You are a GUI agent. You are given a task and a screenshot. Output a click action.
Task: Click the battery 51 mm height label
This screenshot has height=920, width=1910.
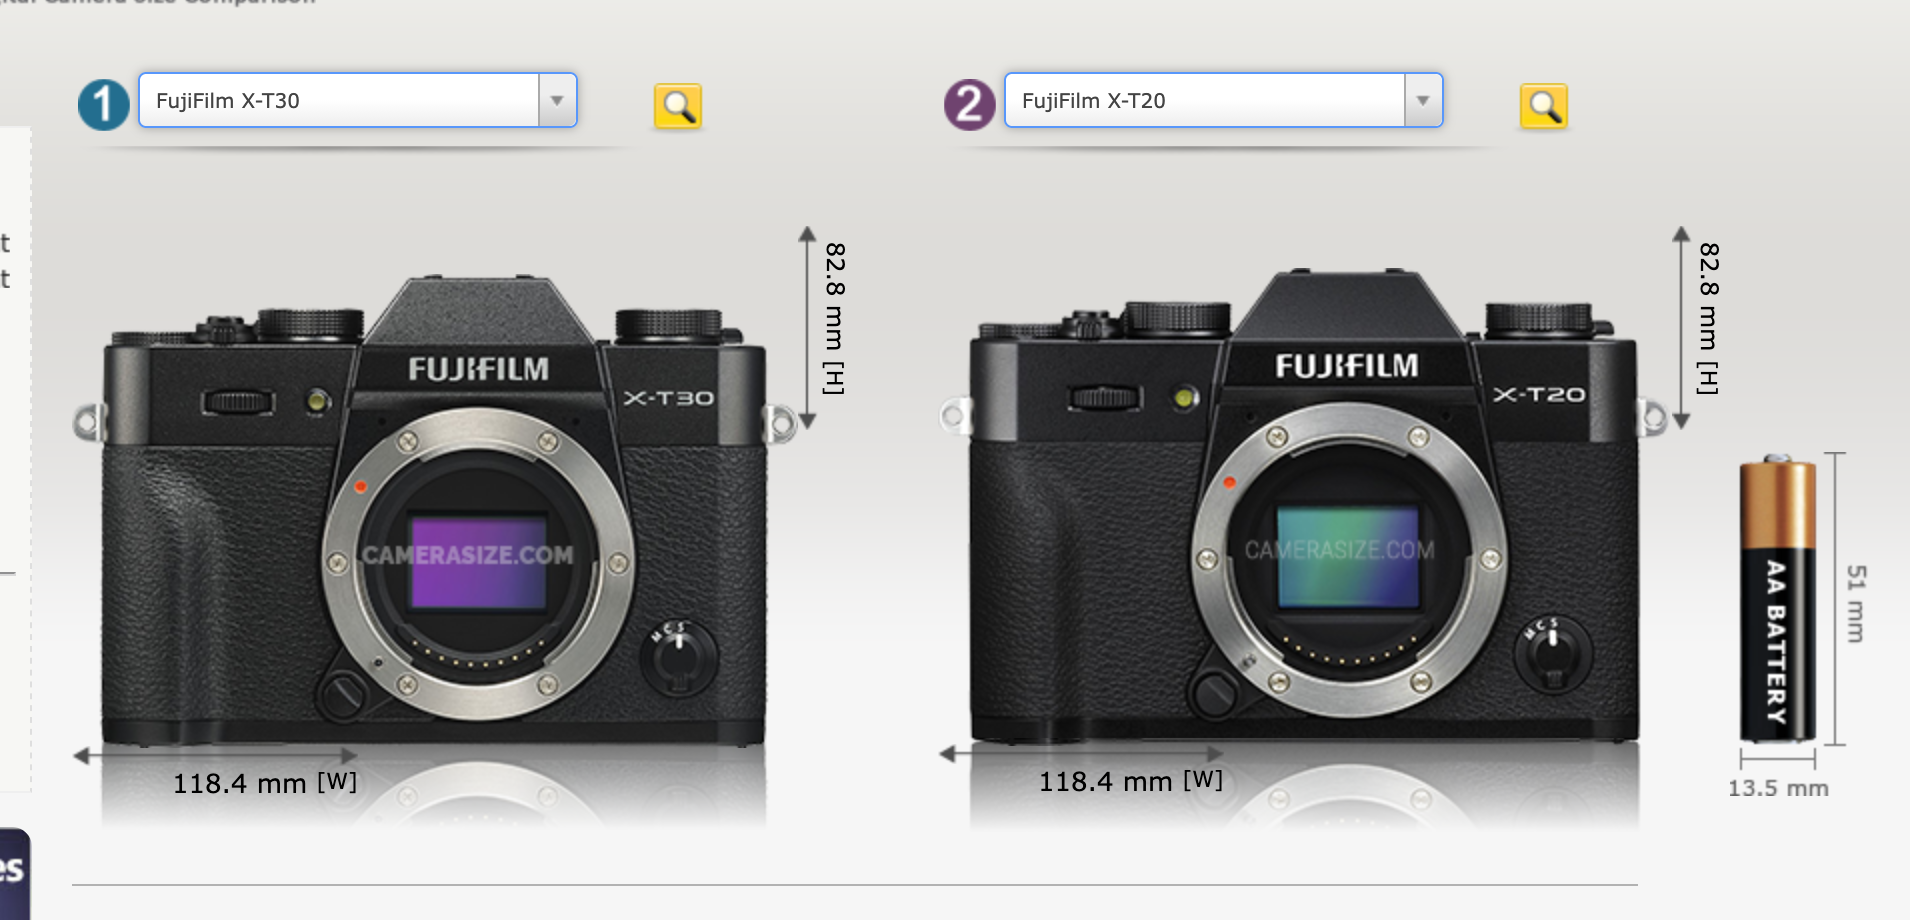pyautogui.click(x=1856, y=603)
